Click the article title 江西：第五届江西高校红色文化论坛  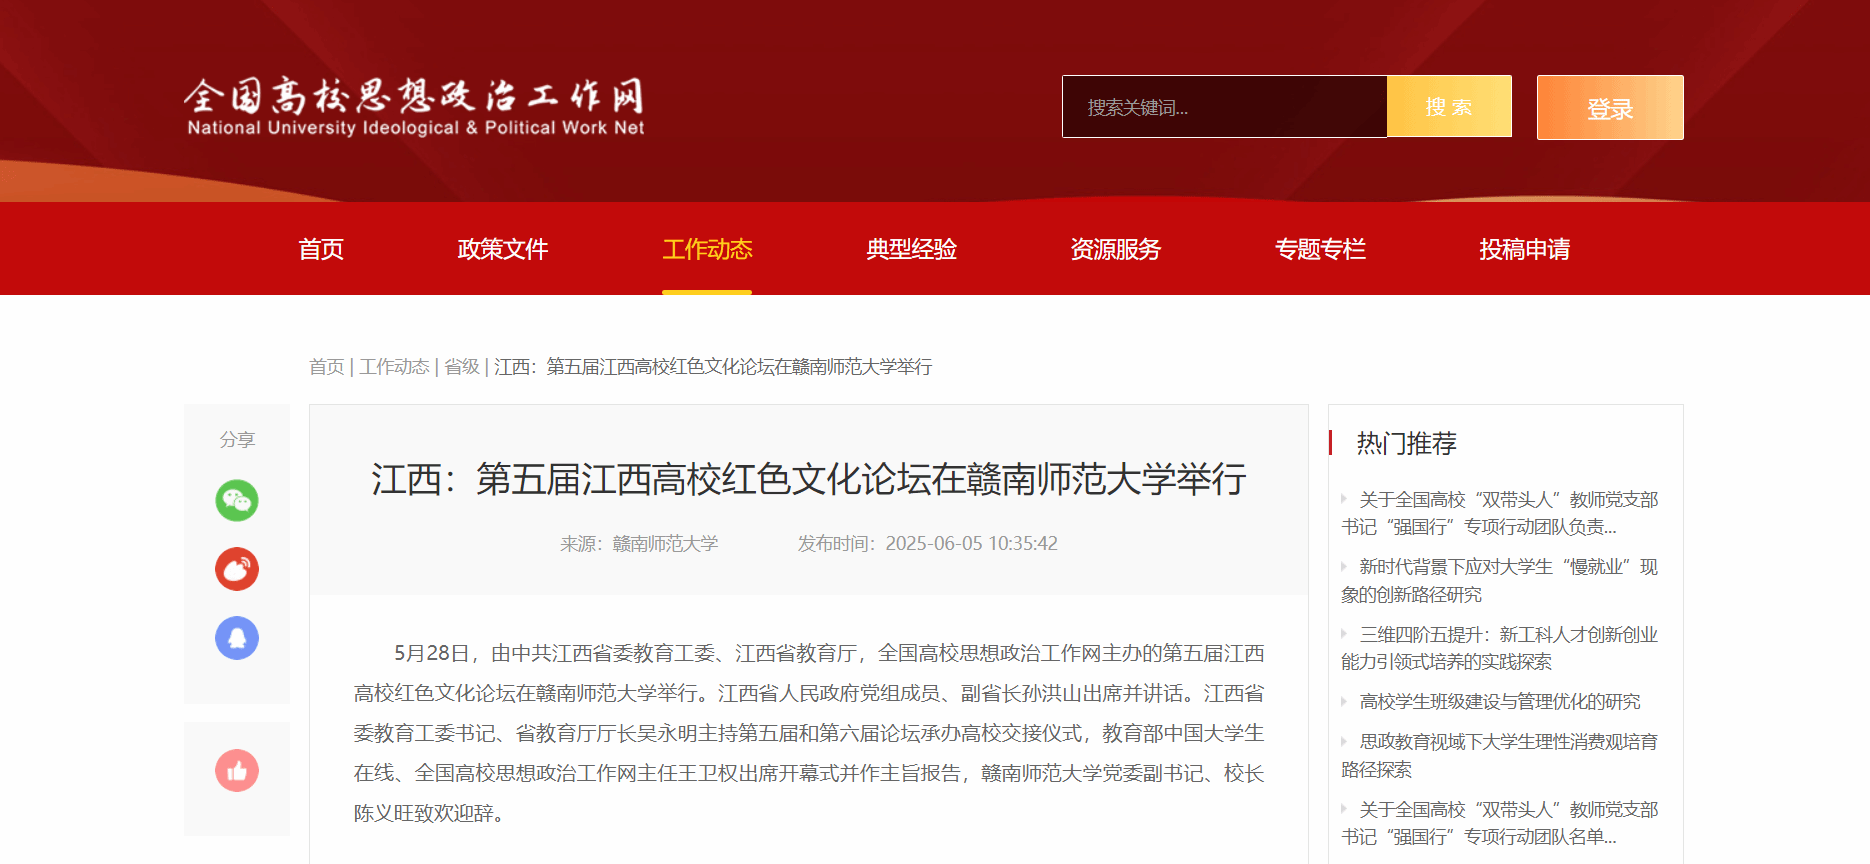808,479
